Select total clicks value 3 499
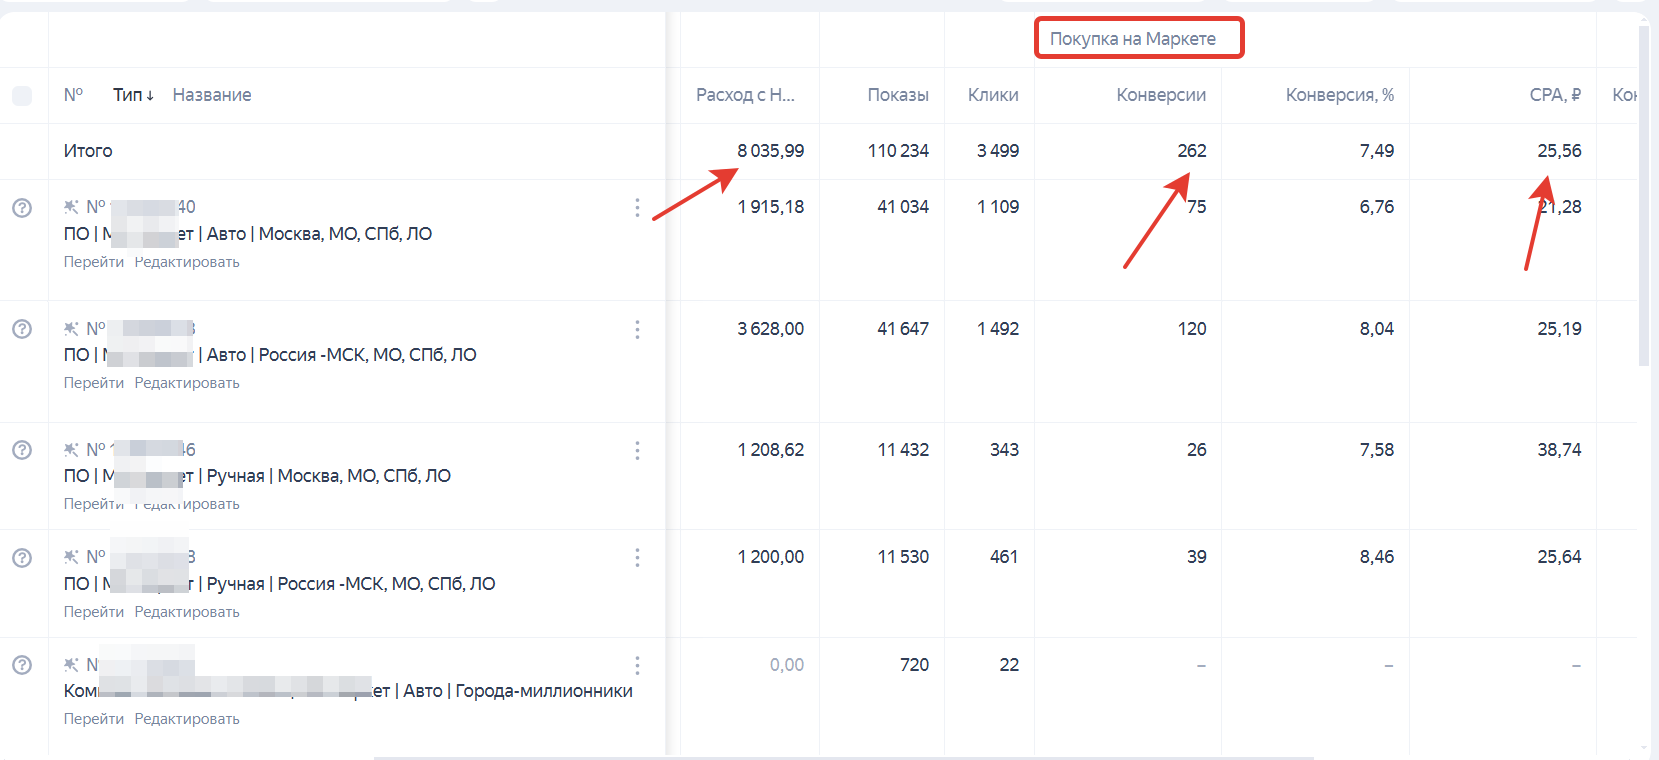The image size is (1659, 760). (998, 151)
